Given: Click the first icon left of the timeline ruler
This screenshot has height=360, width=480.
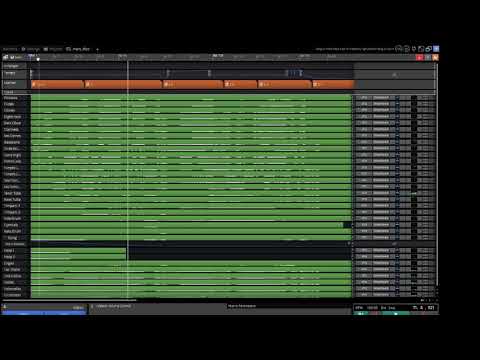Looking at the screenshot, I should (x=6, y=57).
